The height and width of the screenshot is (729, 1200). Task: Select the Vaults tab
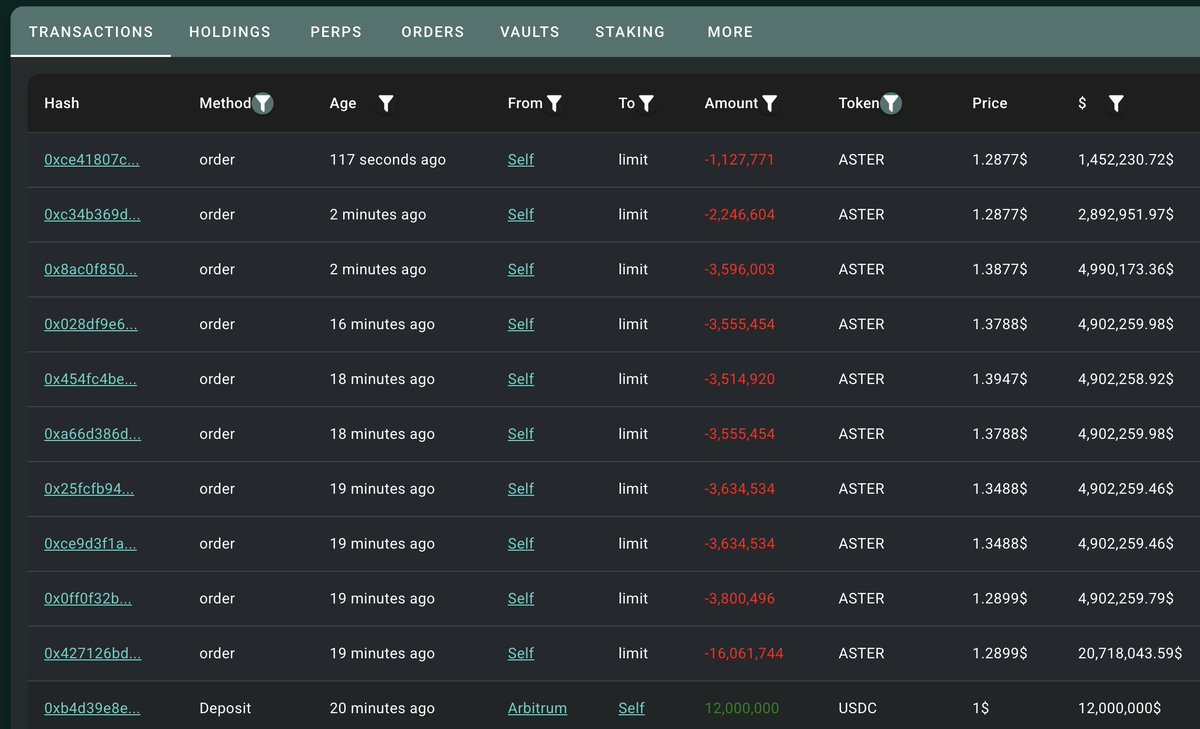(530, 32)
